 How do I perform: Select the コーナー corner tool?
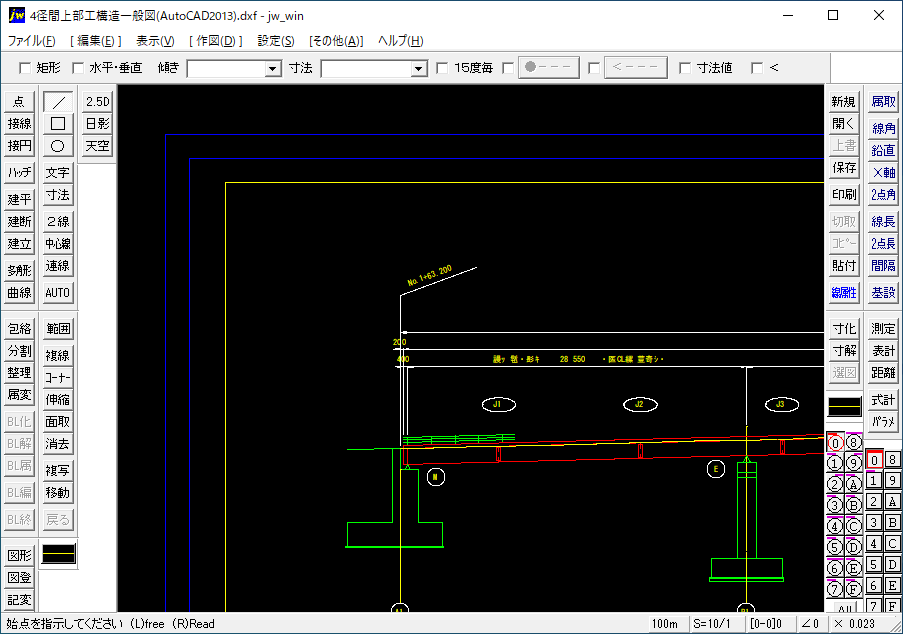tap(58, 377)
